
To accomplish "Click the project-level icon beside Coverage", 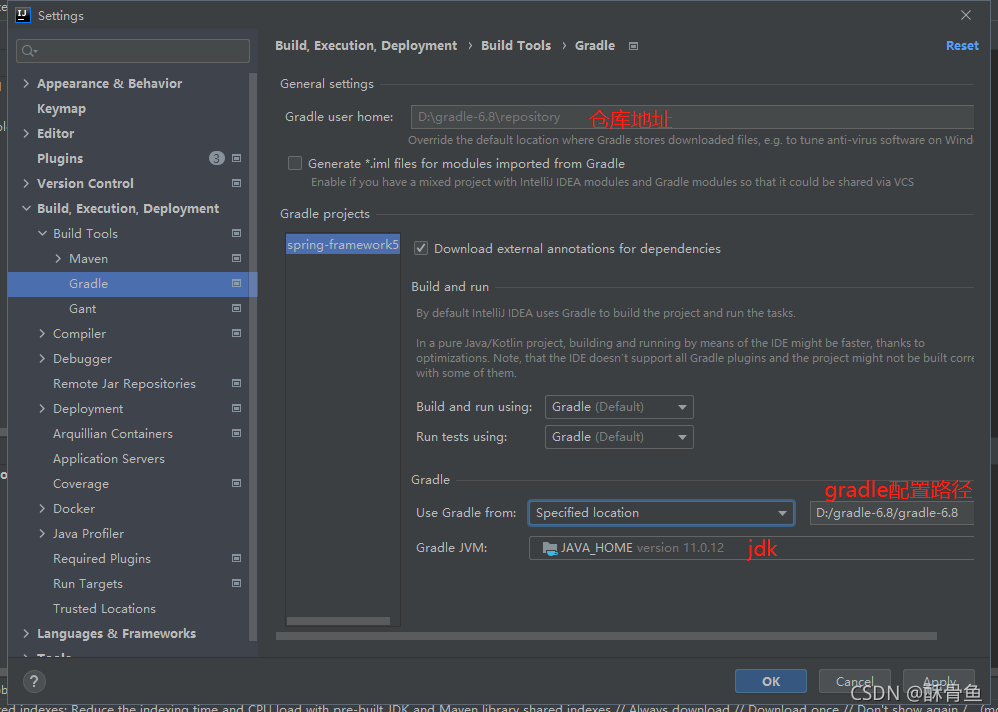I will click(x=237, y=484).
